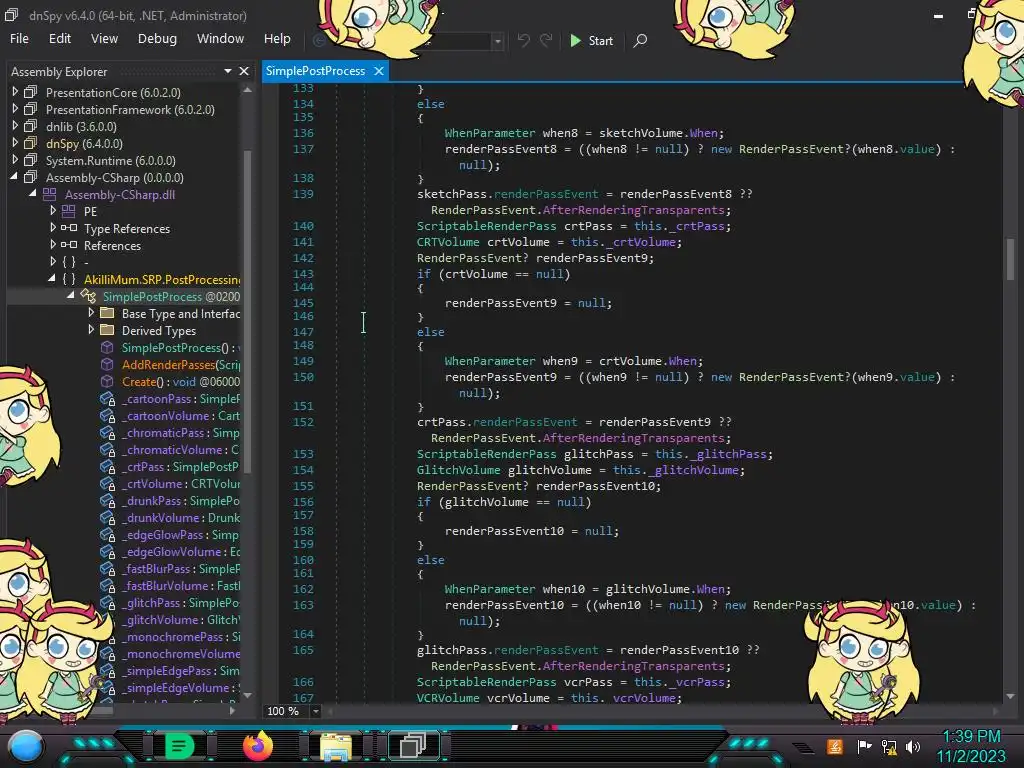Click AddRenderPasses method icon
Screen dimensions: 1024x768
click(x=107, y=364)
